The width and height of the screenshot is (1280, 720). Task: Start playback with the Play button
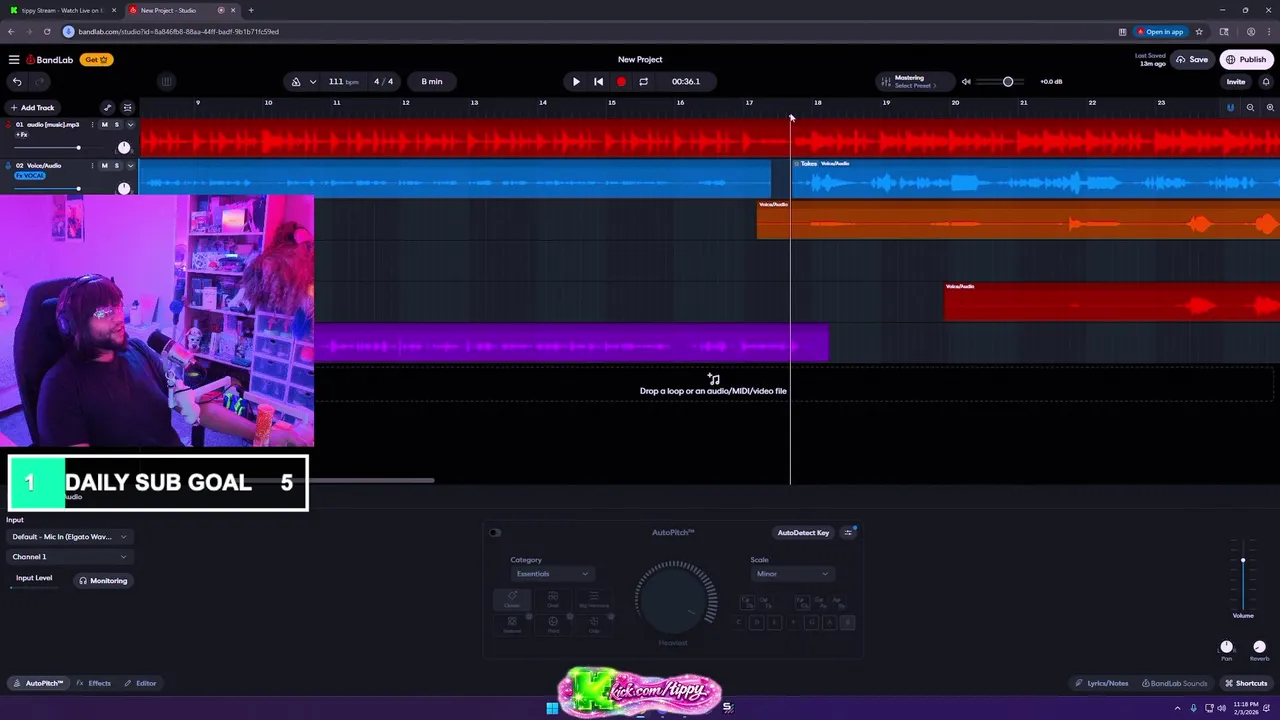pyautogui.click(x=576, y=81)
